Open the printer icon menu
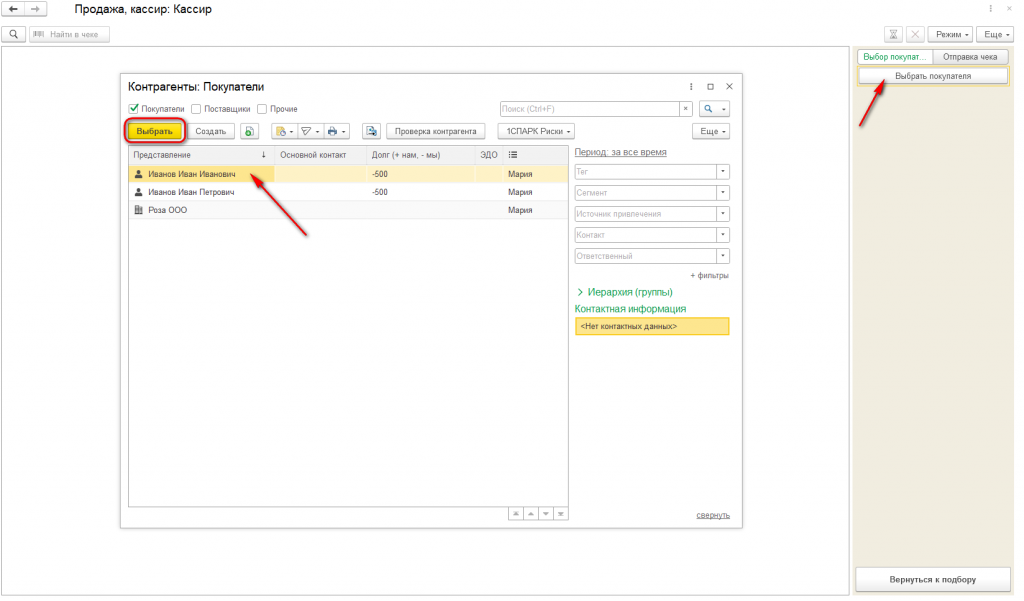Image resolution: width=1024 pixels, height=601 pixels. [x=336, y=131]
